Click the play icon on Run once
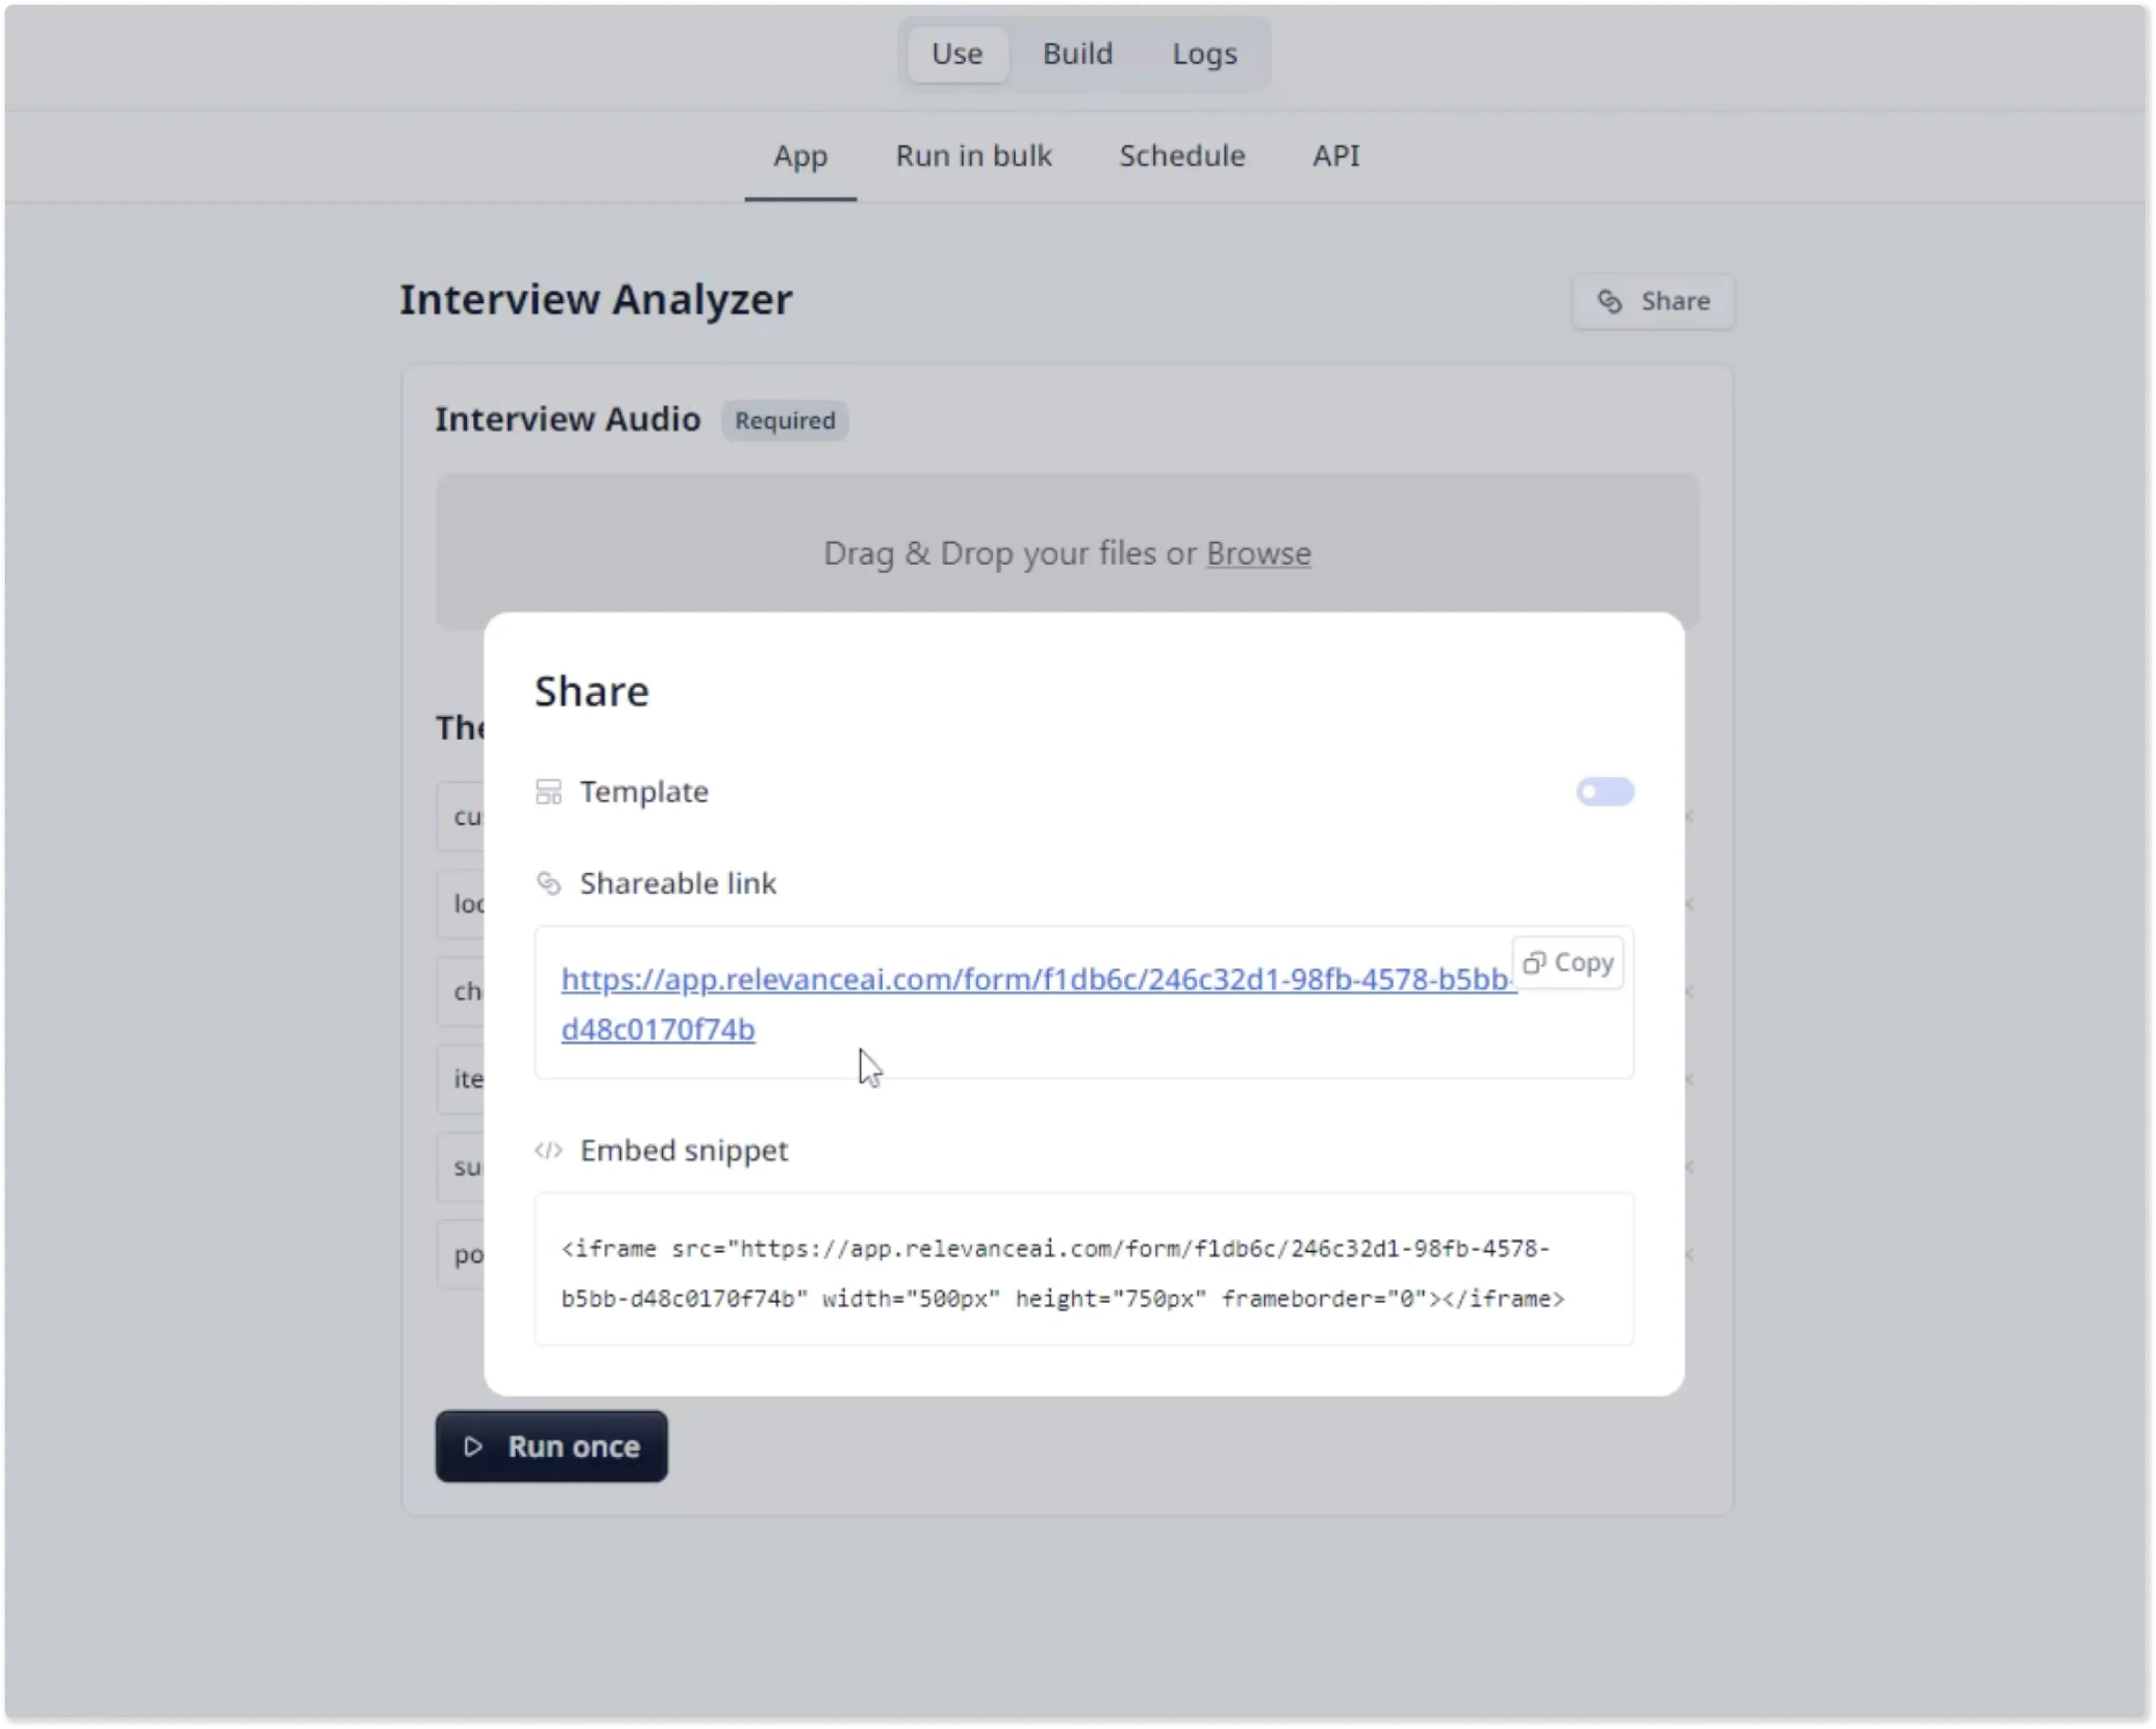2156x1729 pixels. [474, 1447]
